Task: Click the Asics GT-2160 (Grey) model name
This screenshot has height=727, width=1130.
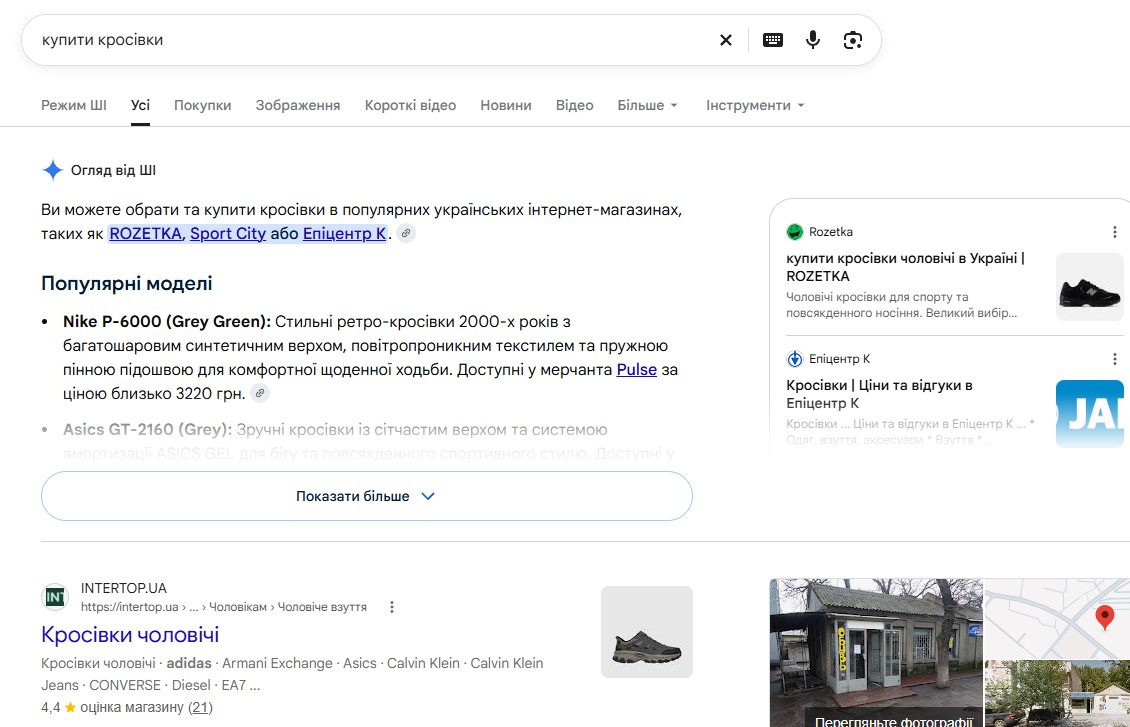Action: [148, 429]
